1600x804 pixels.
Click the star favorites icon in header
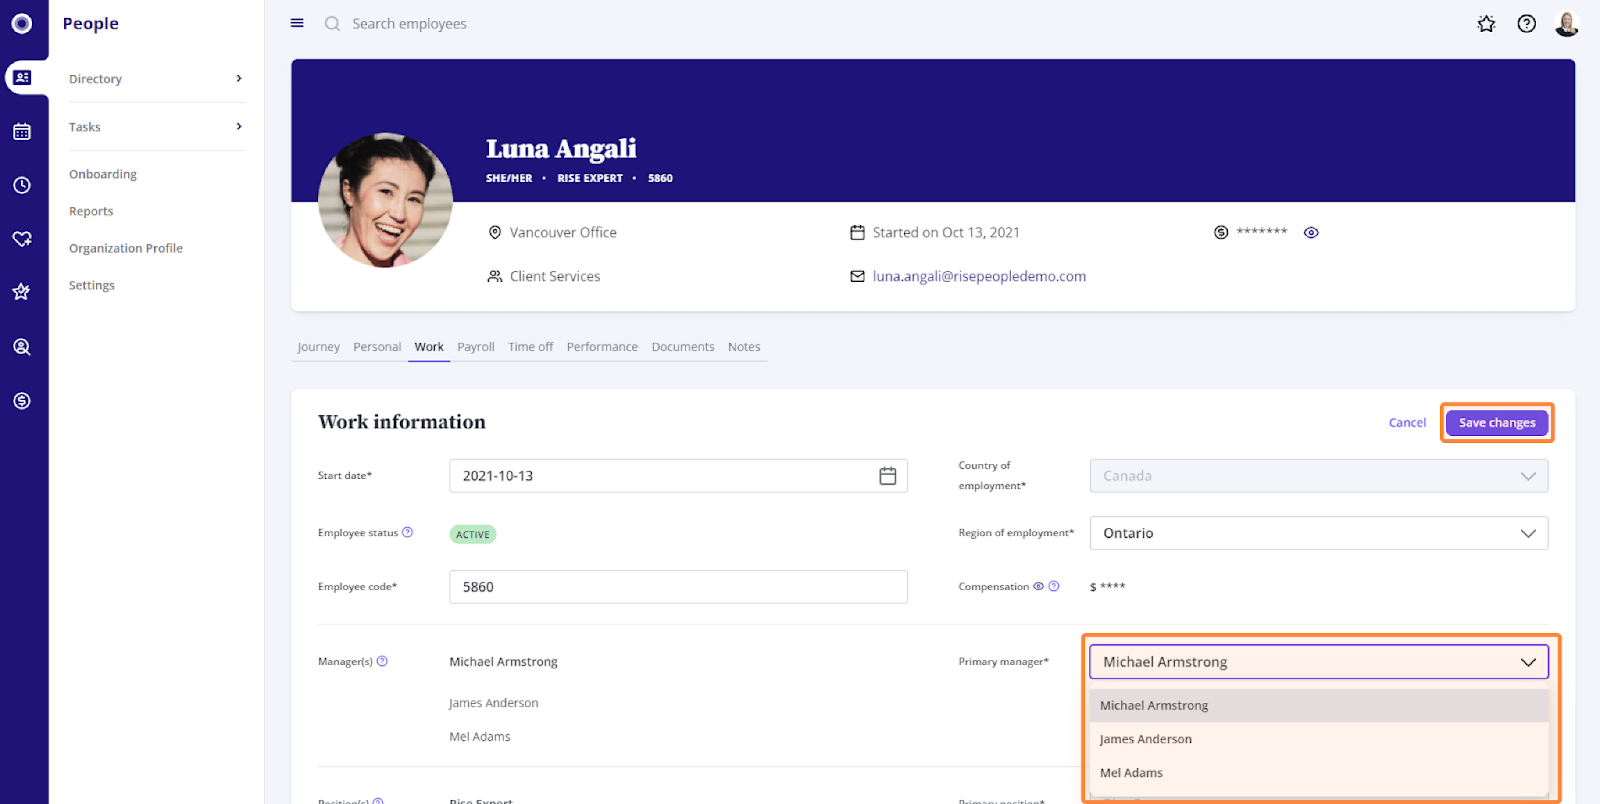(x=1486, y=24)
